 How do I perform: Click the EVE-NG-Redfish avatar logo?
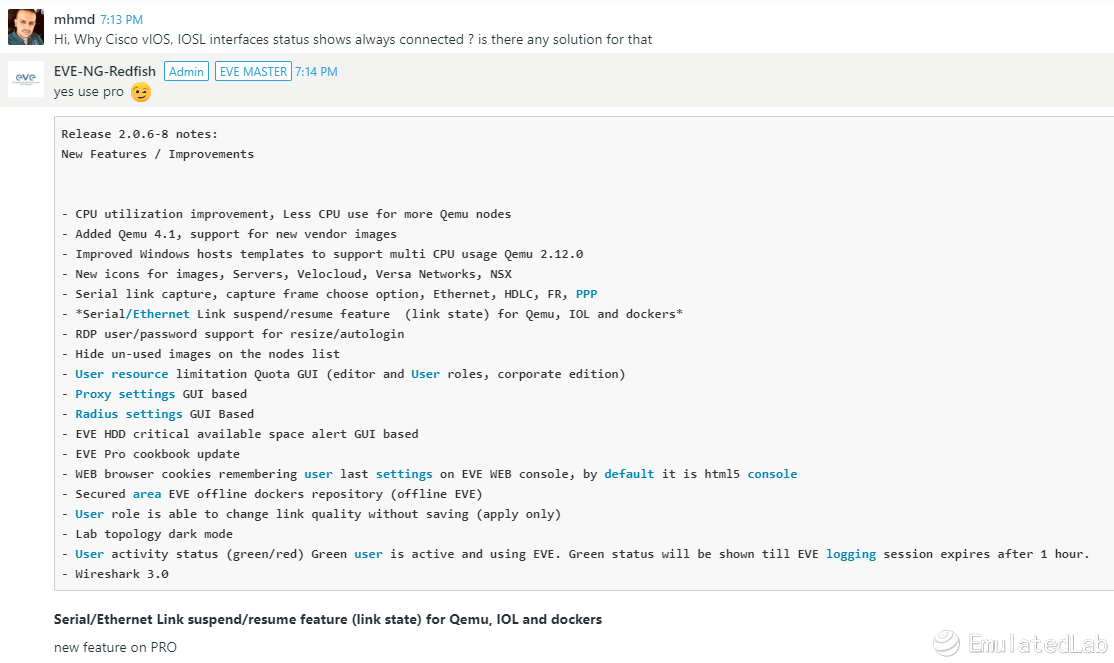(26, 79)
